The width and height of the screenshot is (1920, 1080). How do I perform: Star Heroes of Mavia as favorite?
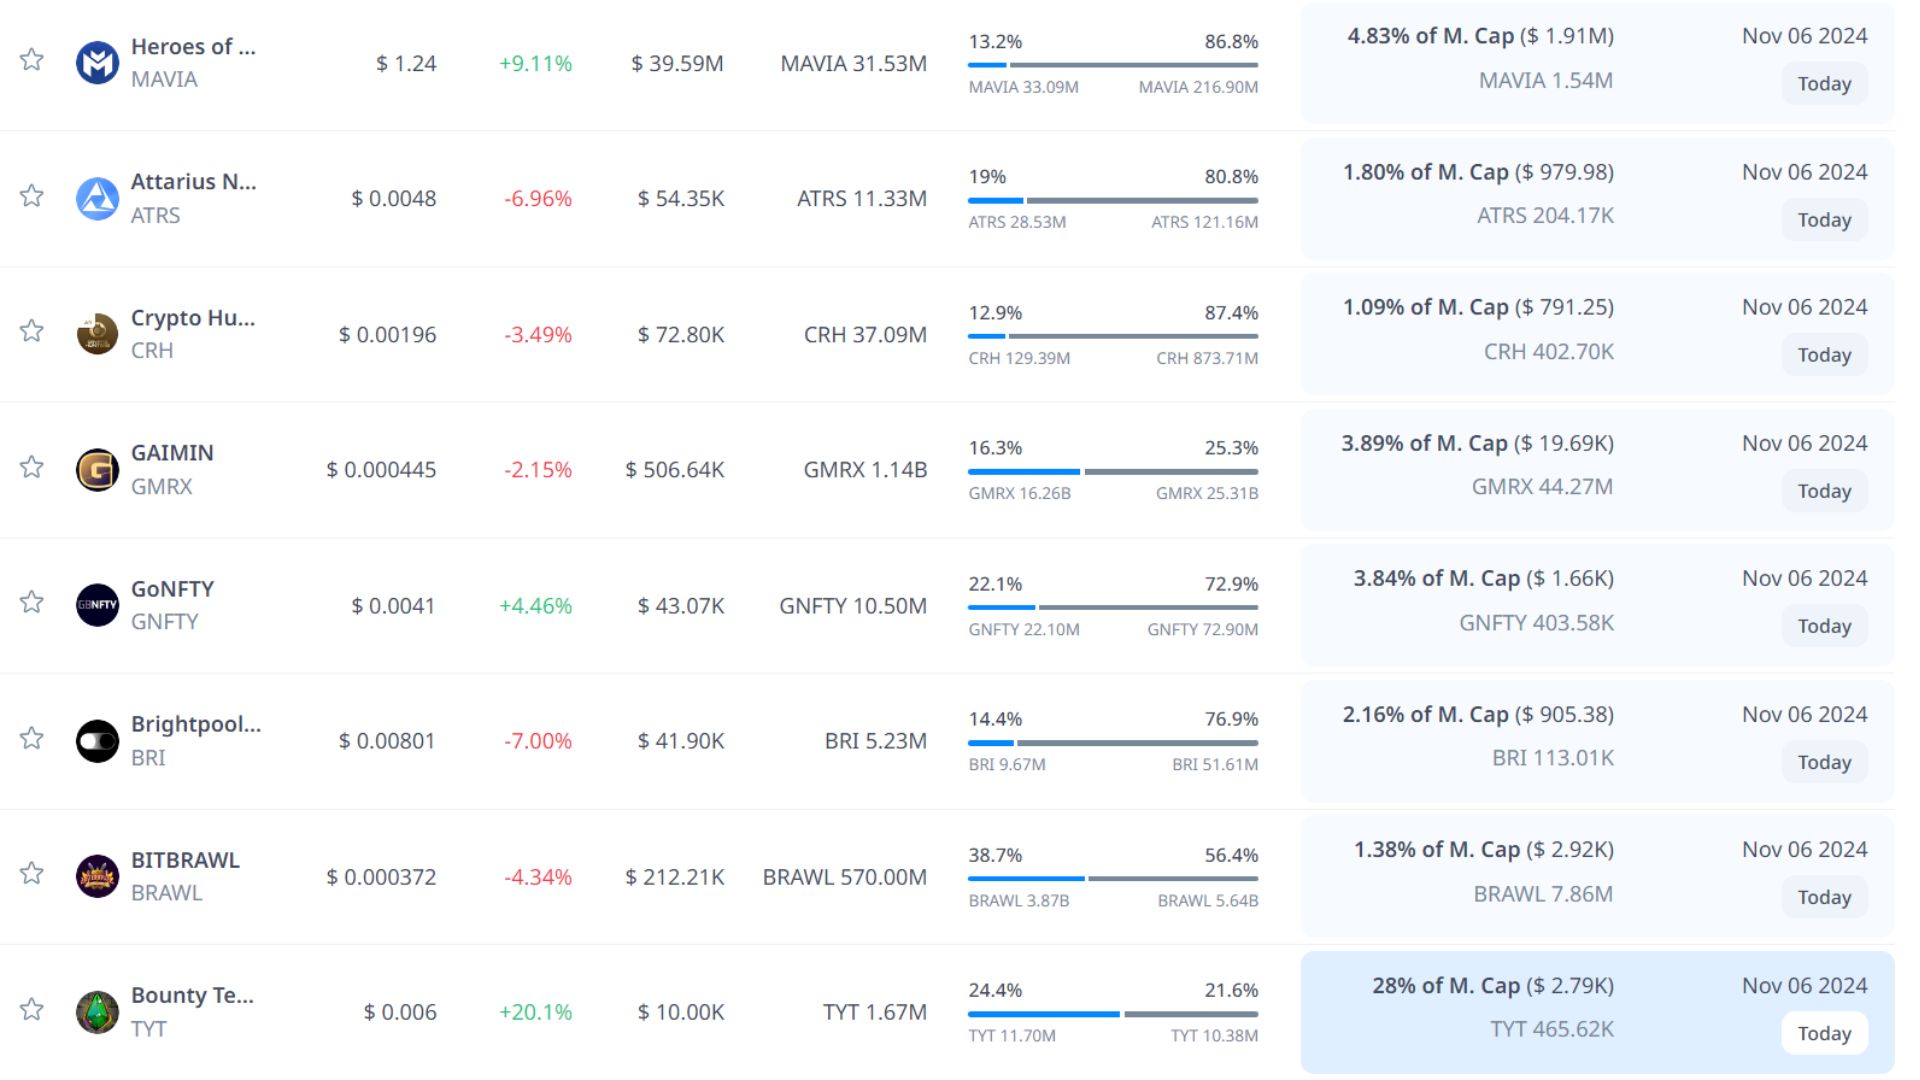tap(32, 60)
